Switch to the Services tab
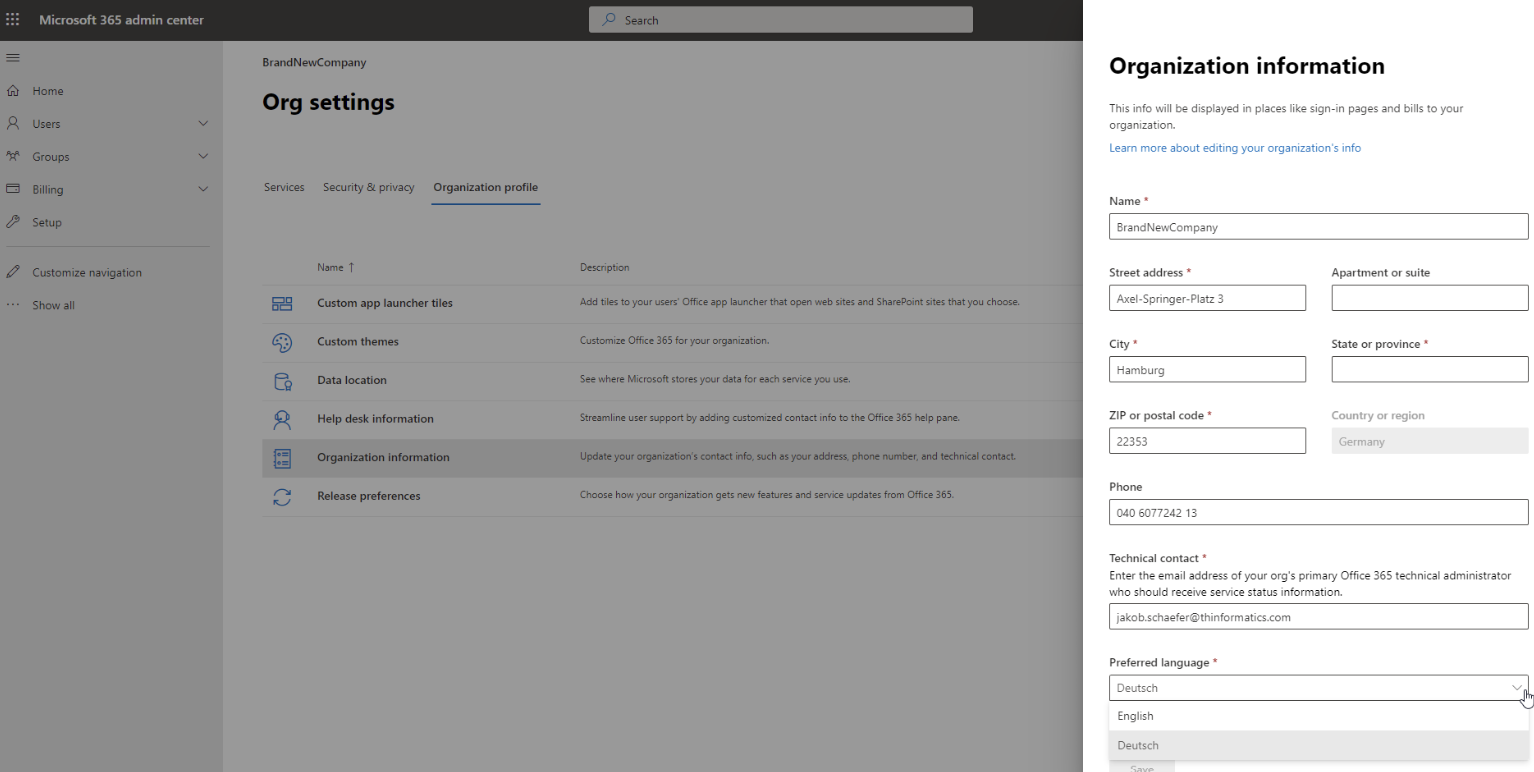1534x772 pixels. [x=284, y=188]
